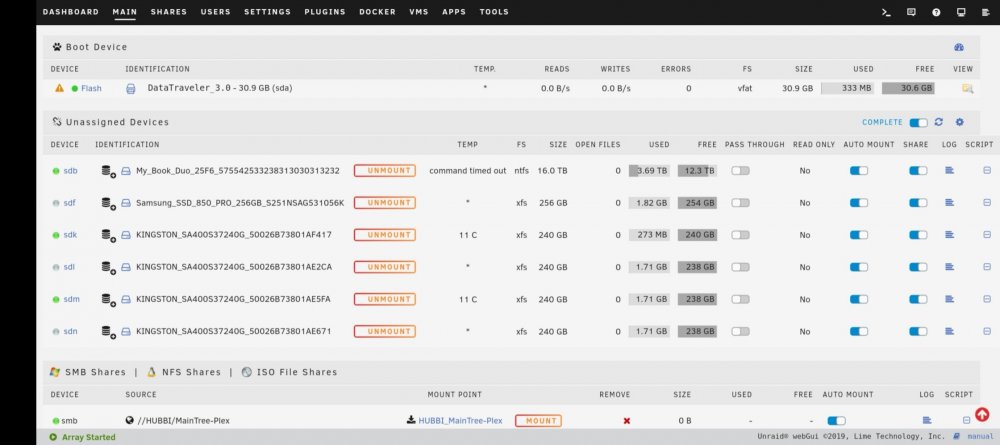The image size is (1000, 445).
Task: Click the info monitor icon in top bar
Action: [961, 12]
